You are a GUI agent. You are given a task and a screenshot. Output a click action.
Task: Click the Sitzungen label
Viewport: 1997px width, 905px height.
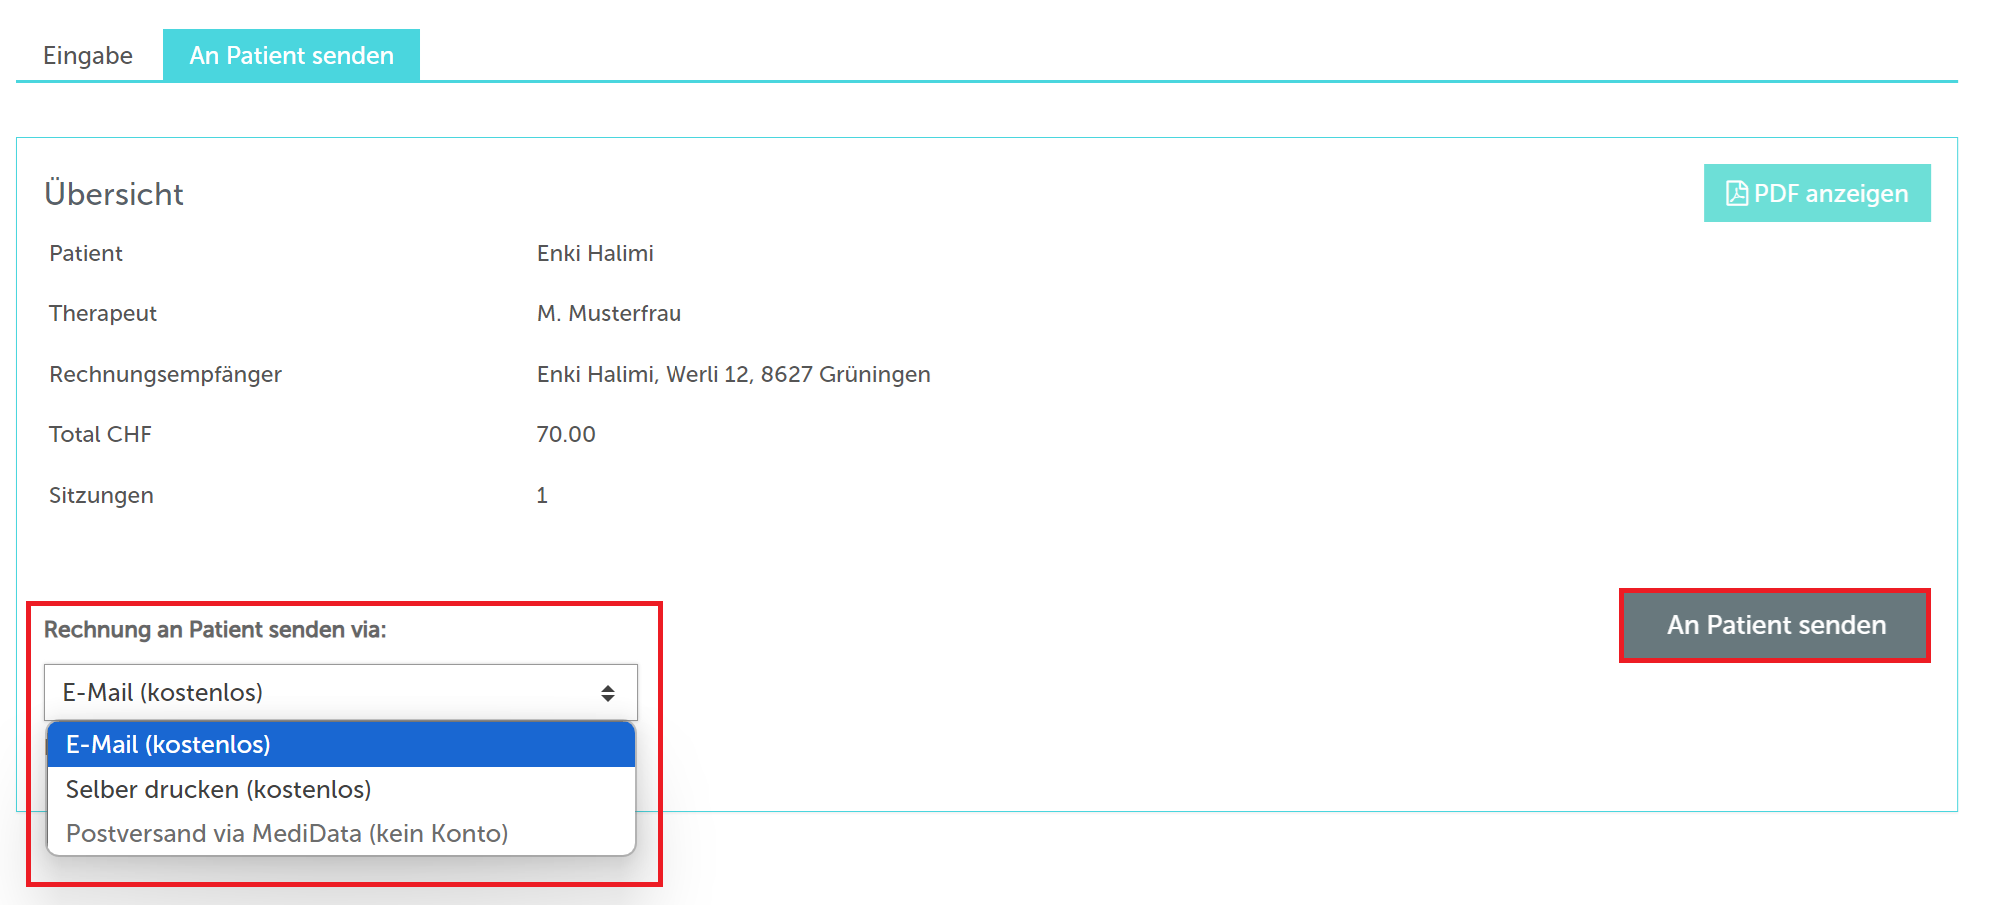tap(101, 495)
